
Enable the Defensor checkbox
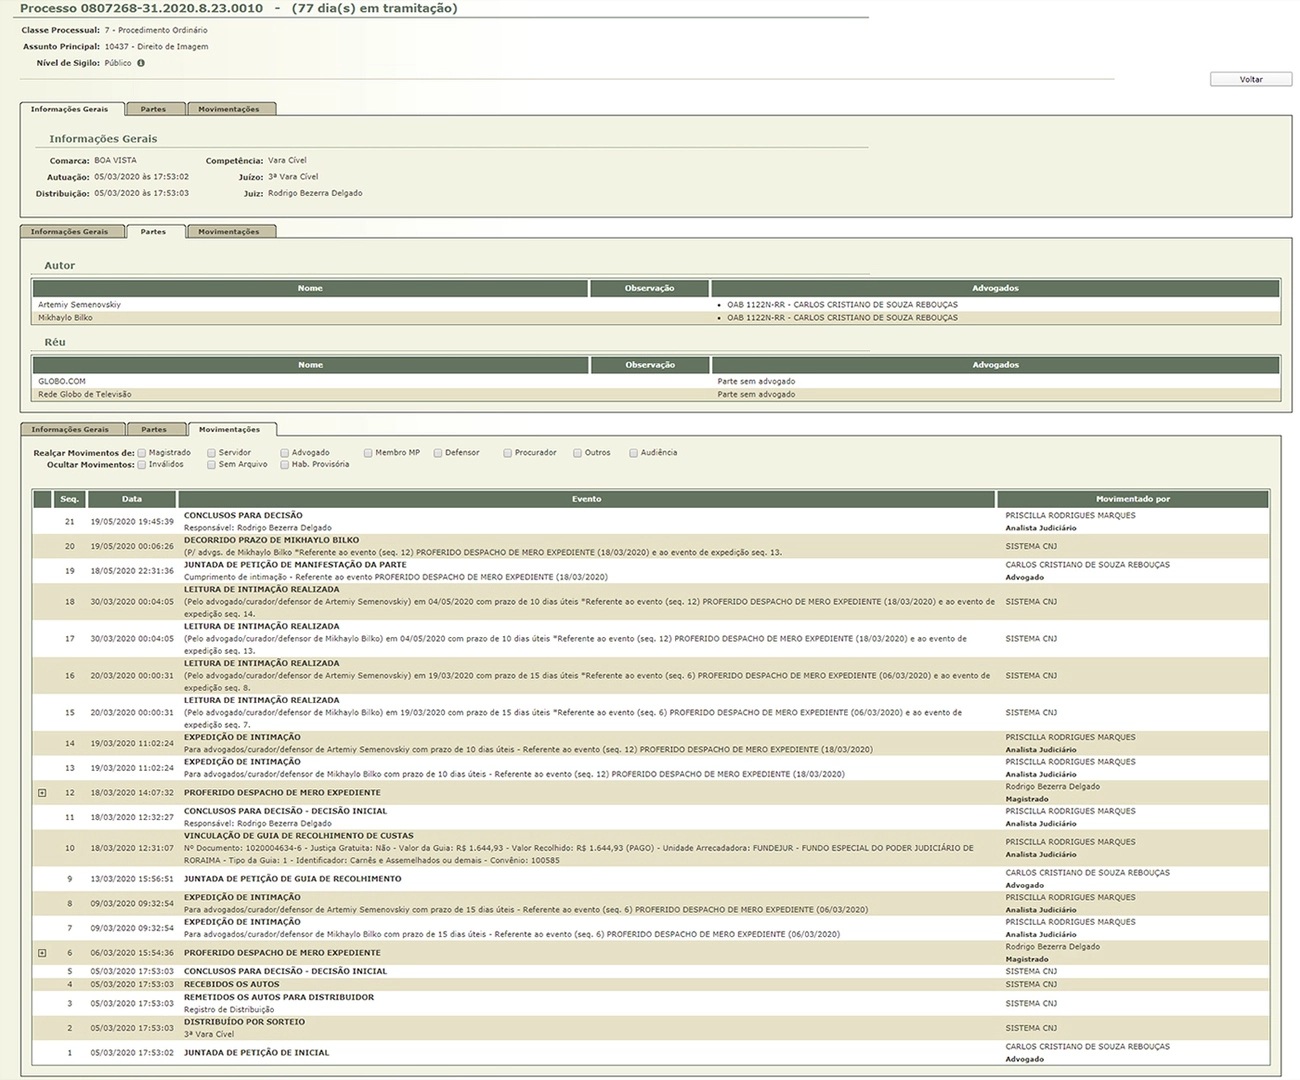438,453
